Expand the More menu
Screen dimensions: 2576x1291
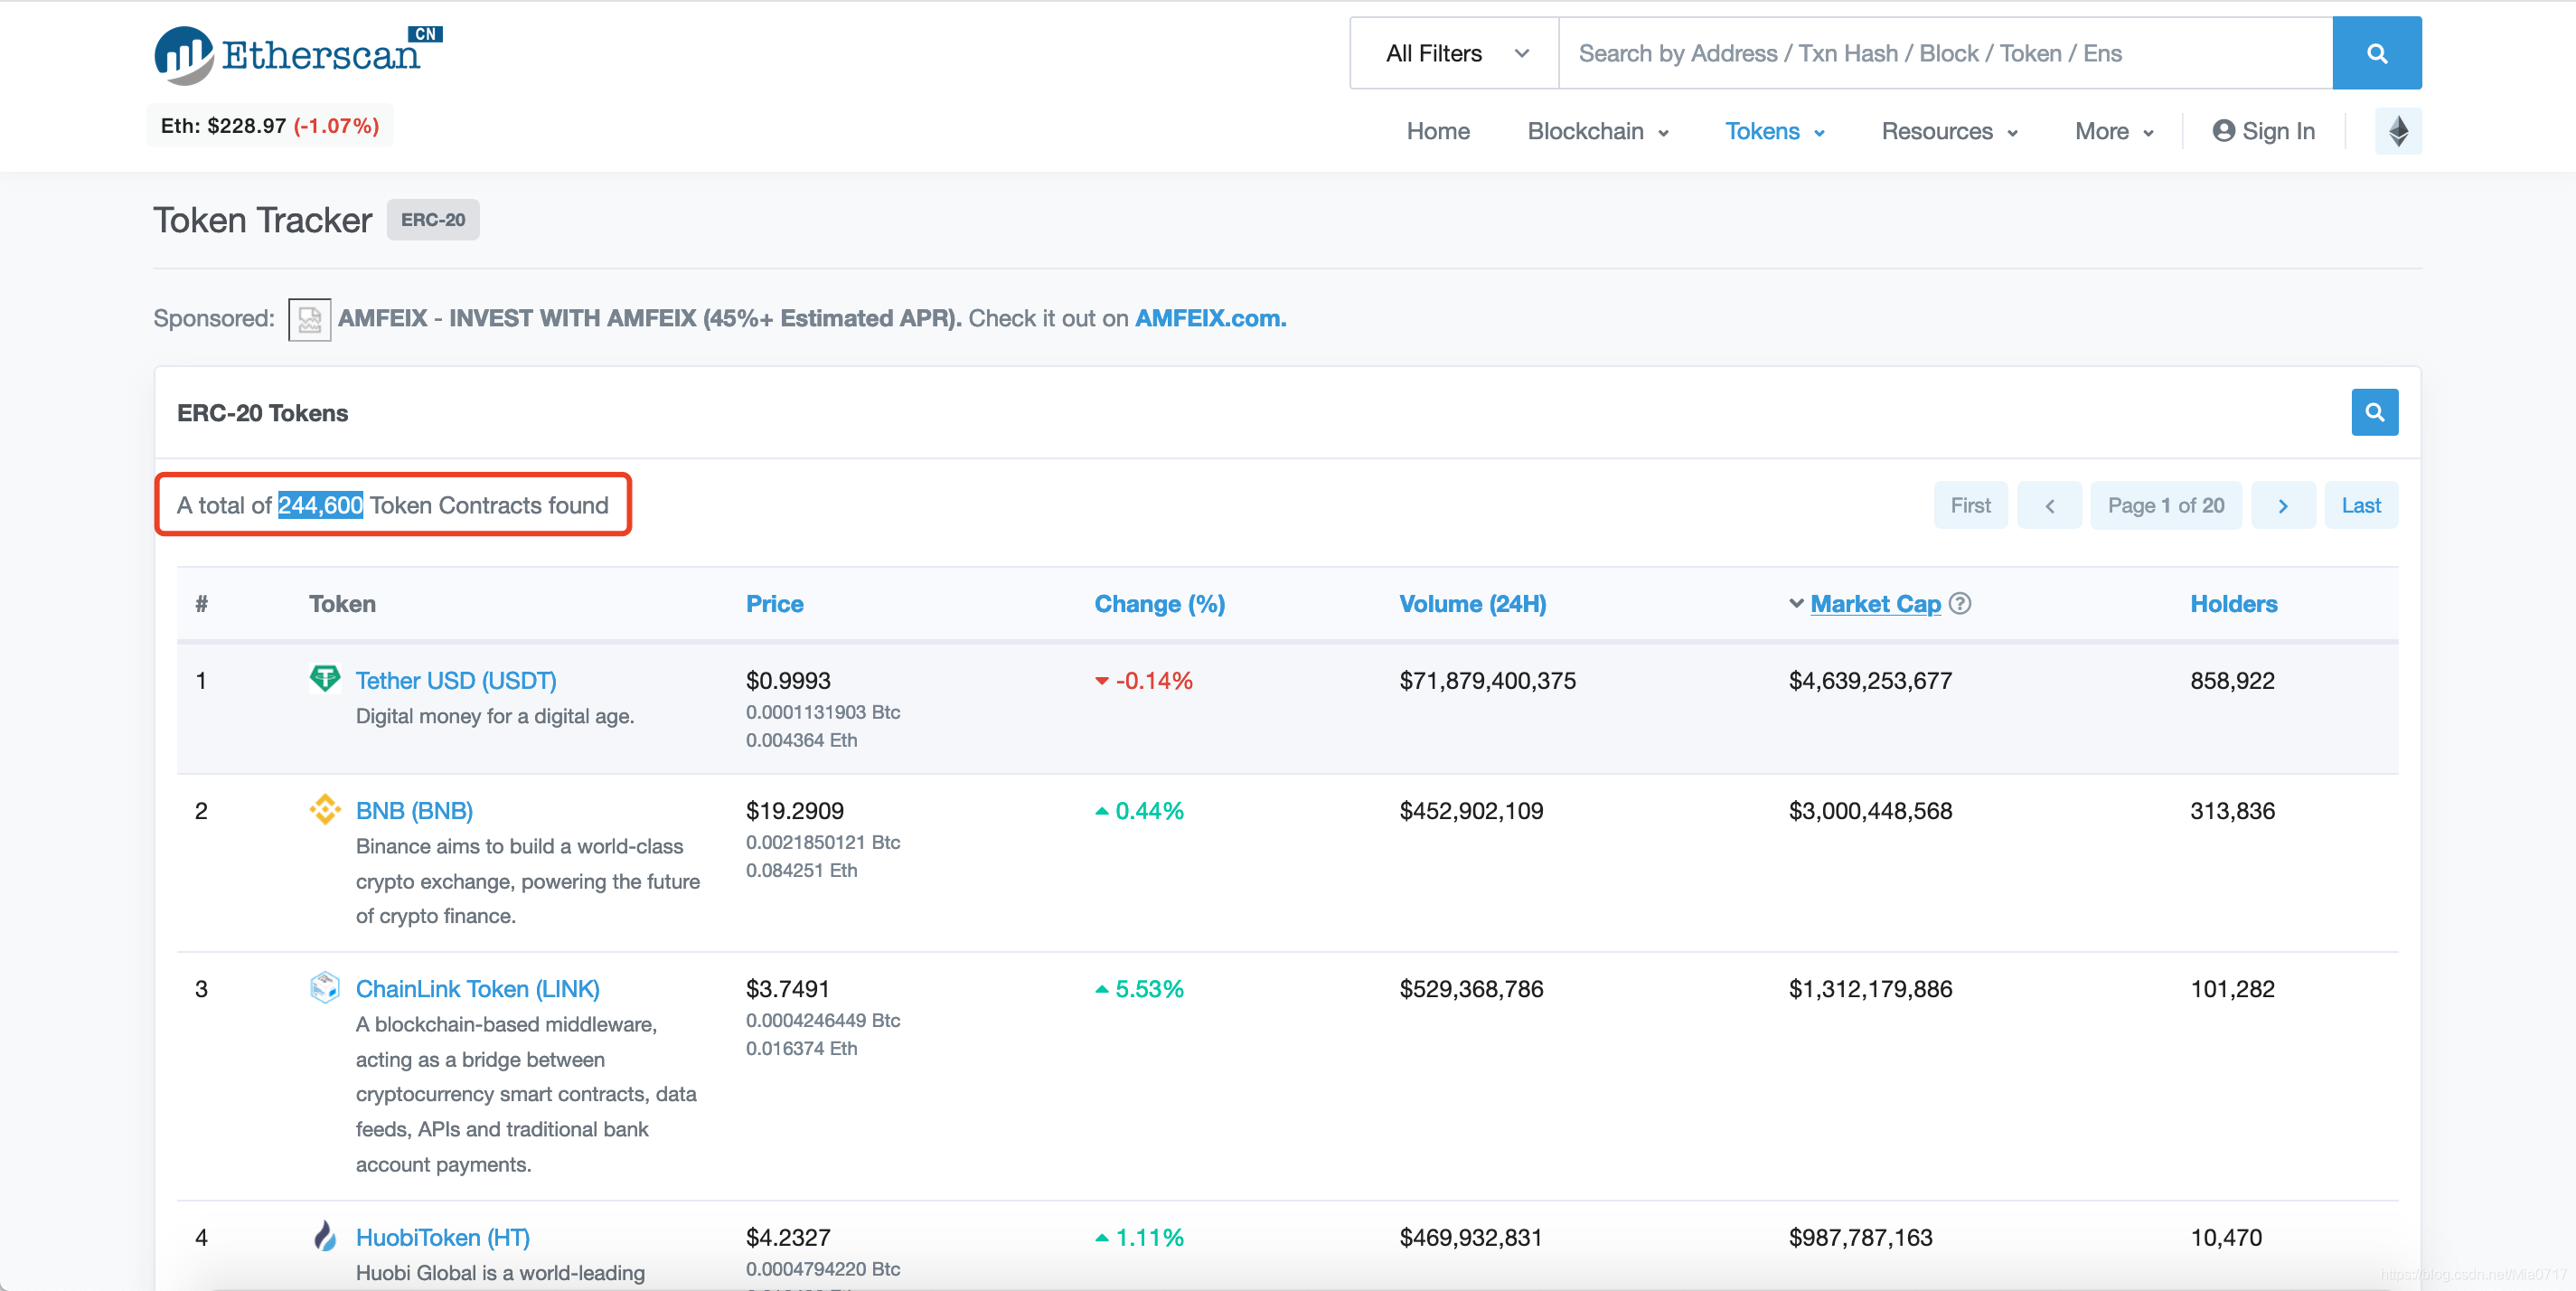click(2113, 131)
